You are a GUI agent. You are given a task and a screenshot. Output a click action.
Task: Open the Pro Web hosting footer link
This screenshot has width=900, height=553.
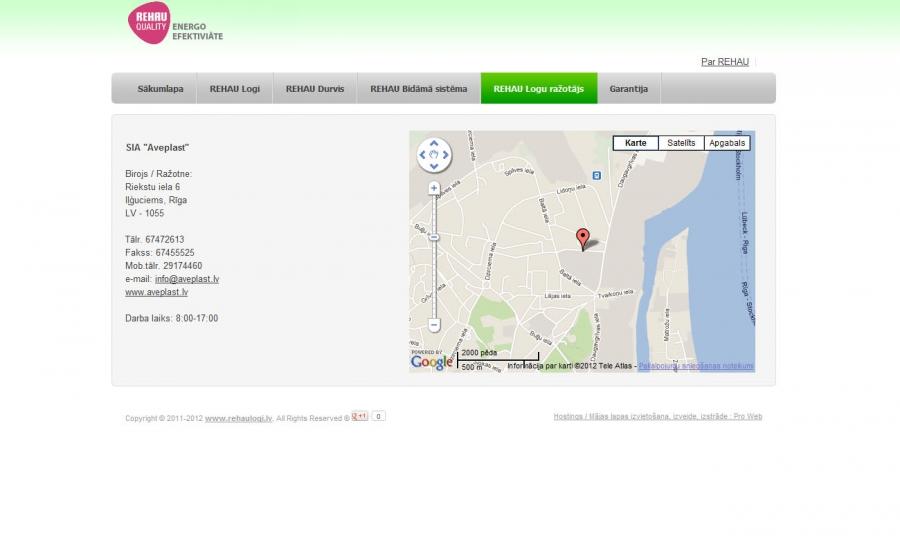point(658,416)
